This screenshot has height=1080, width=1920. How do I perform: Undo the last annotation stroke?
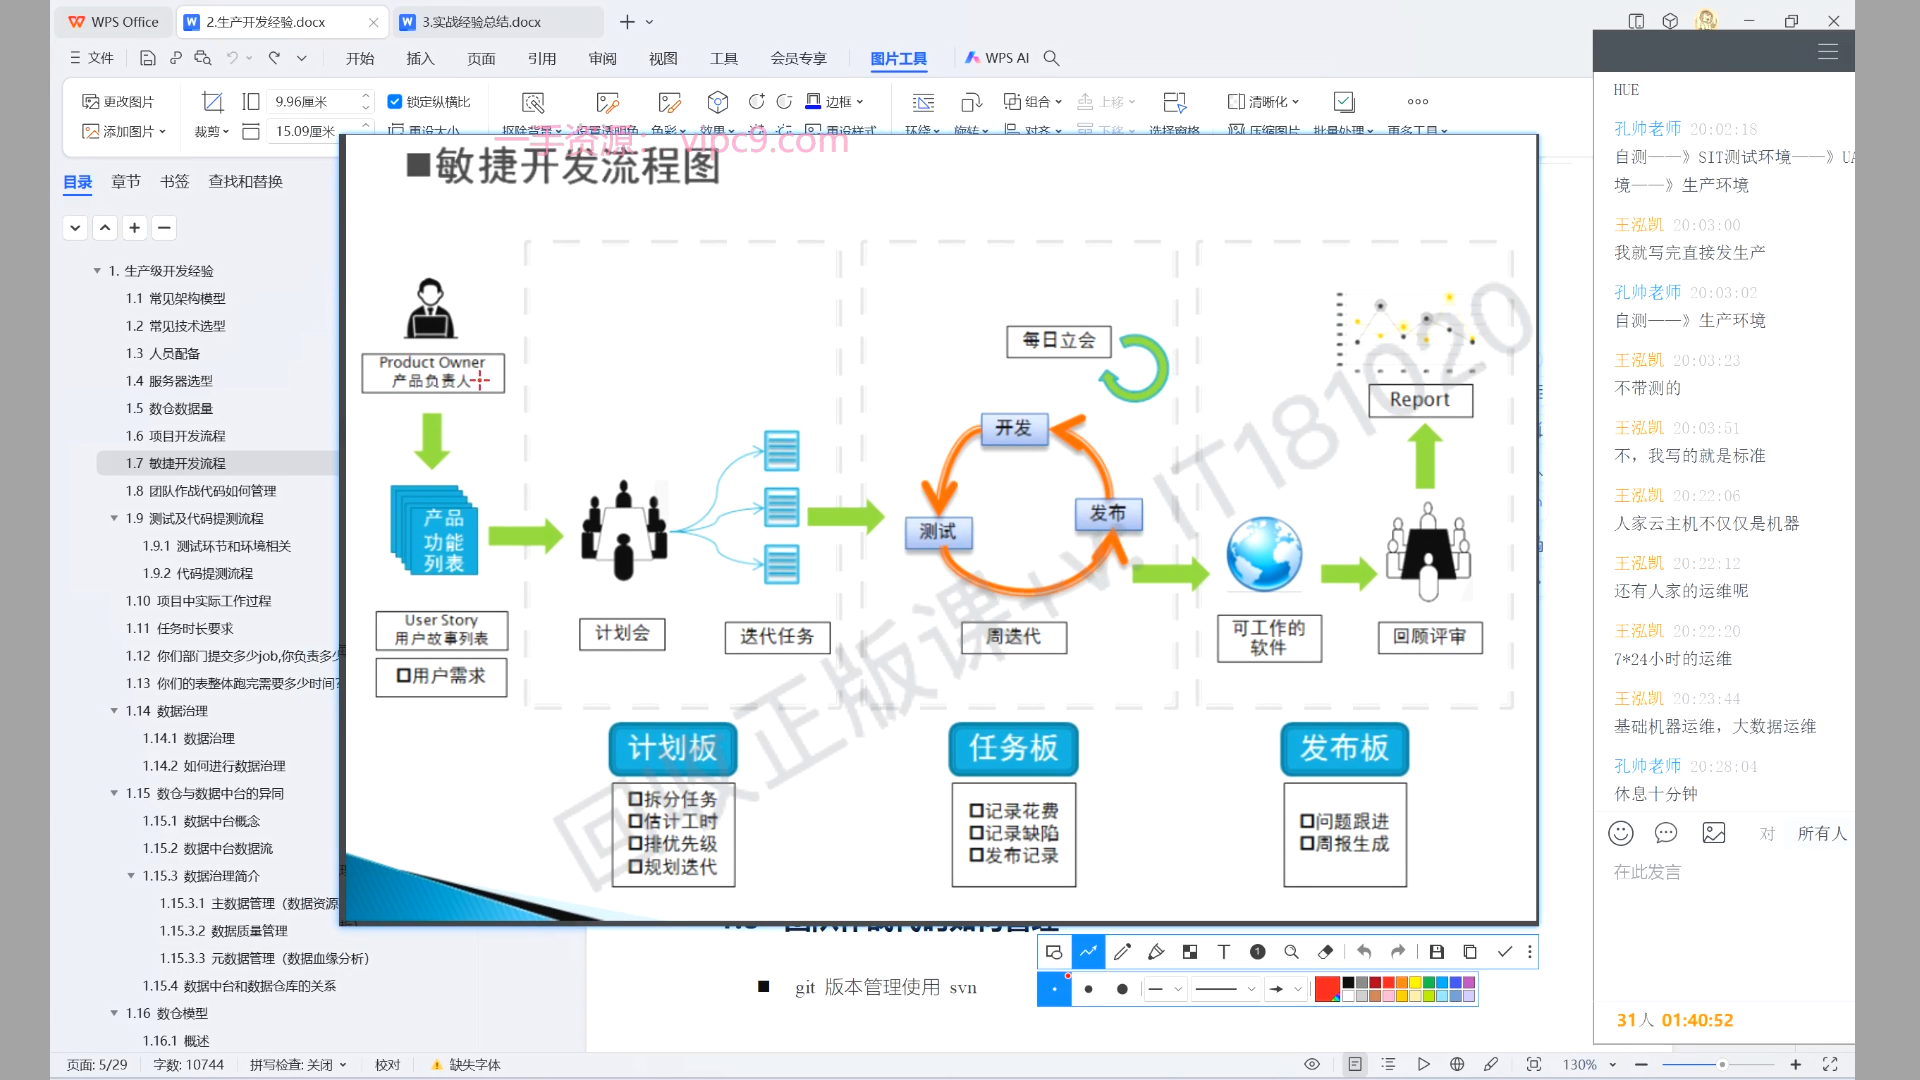pos(1364,952)
